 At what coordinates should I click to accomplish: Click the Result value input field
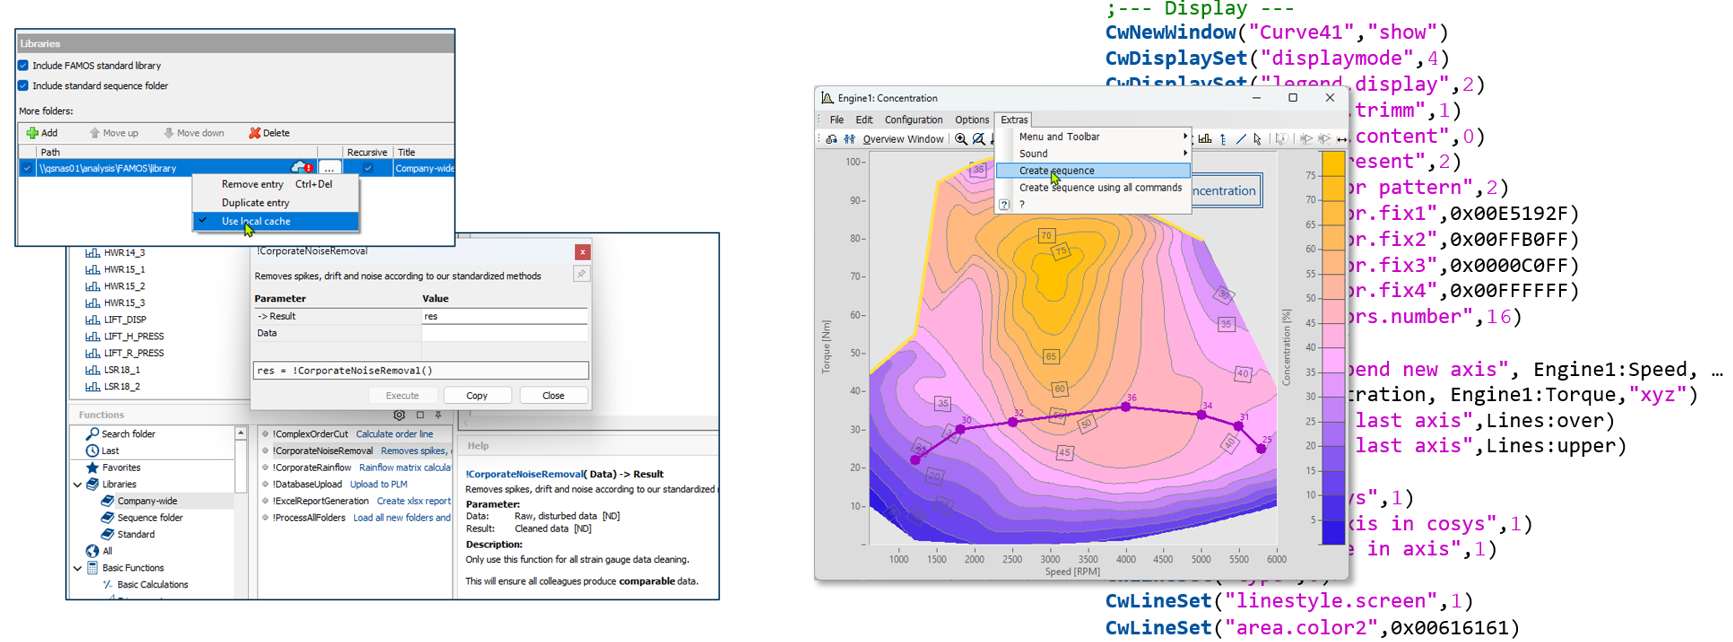tap(504, 316)
